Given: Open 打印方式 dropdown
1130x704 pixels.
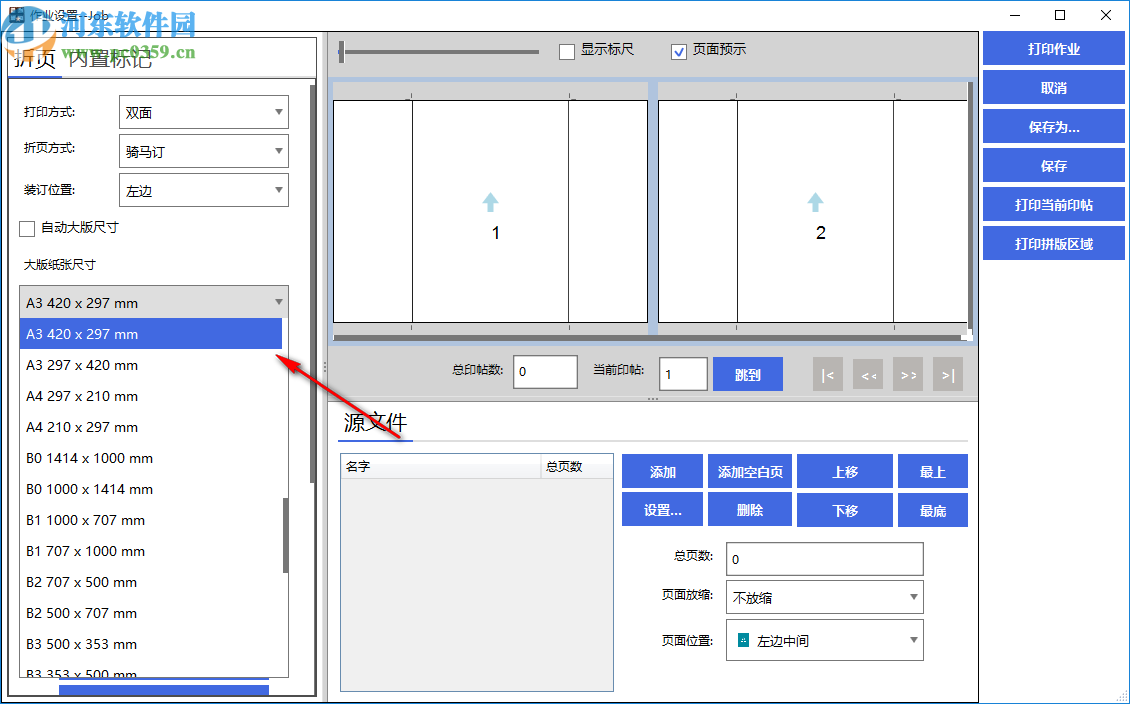Looking at the screenshot, I should tap(204, 112).
